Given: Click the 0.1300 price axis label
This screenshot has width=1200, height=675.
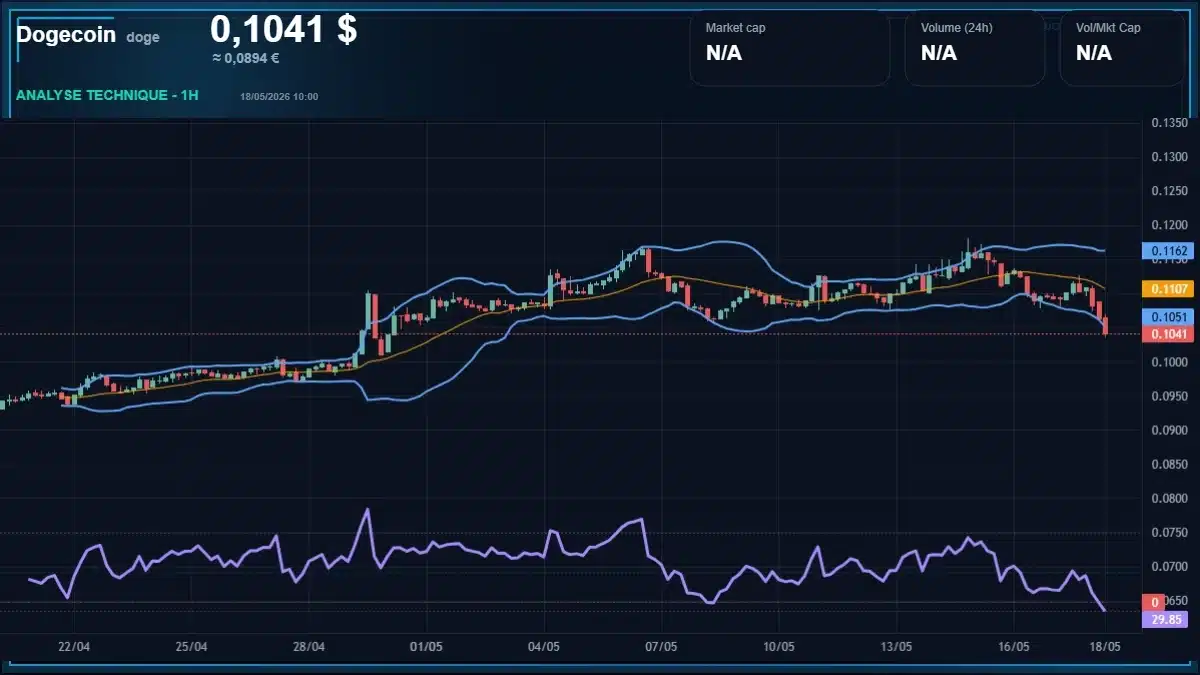Looking at the screenshot, I should coord(1169,157).
